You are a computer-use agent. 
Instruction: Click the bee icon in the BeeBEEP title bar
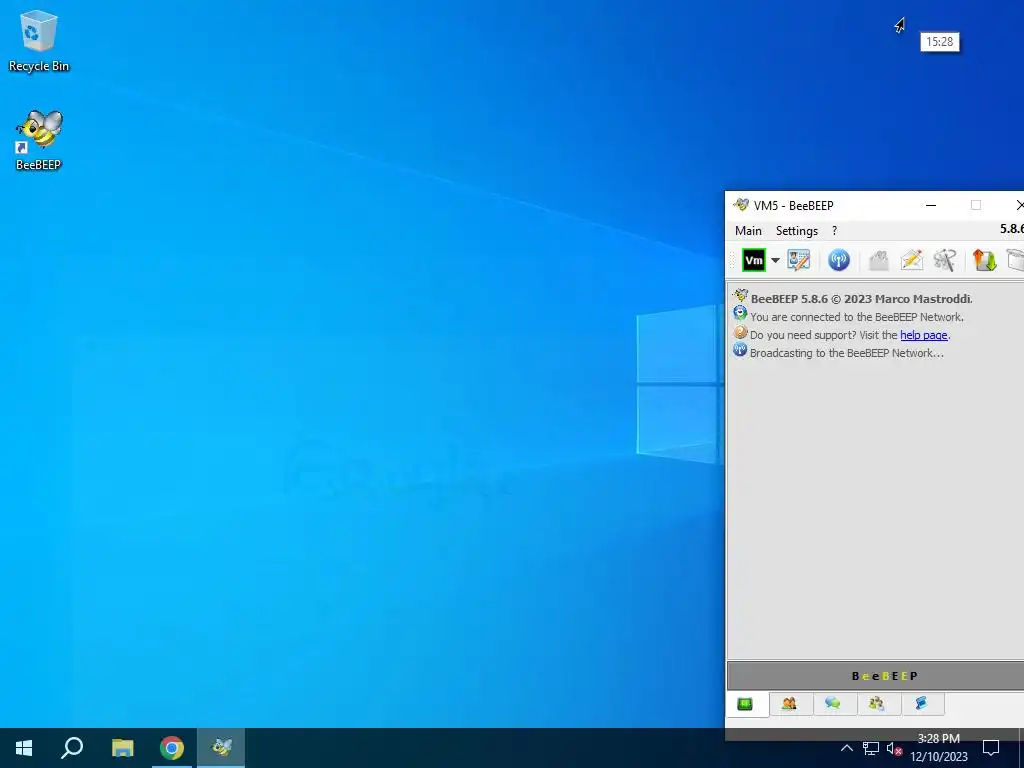tap(741, 205)
